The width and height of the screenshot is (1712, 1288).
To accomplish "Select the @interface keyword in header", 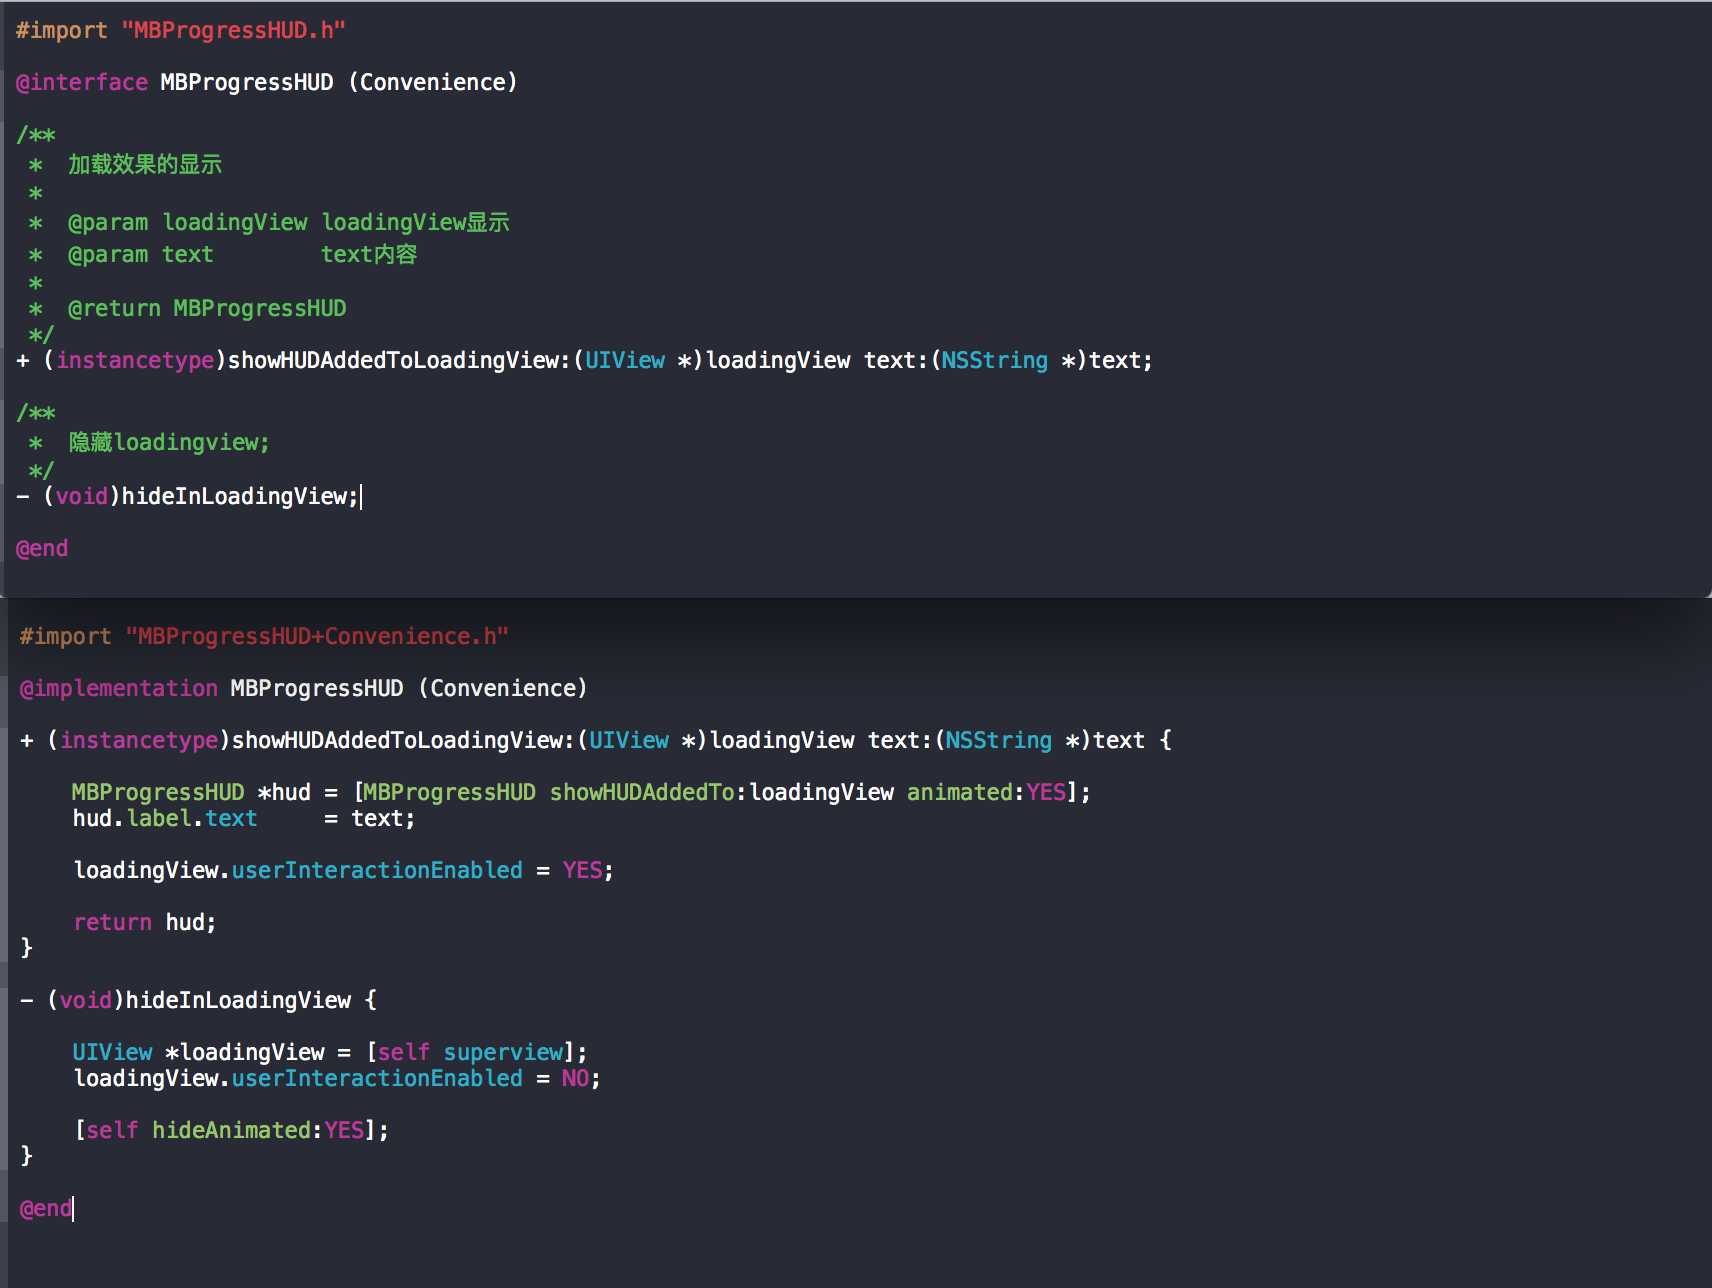I will click(x=82, y=82).
